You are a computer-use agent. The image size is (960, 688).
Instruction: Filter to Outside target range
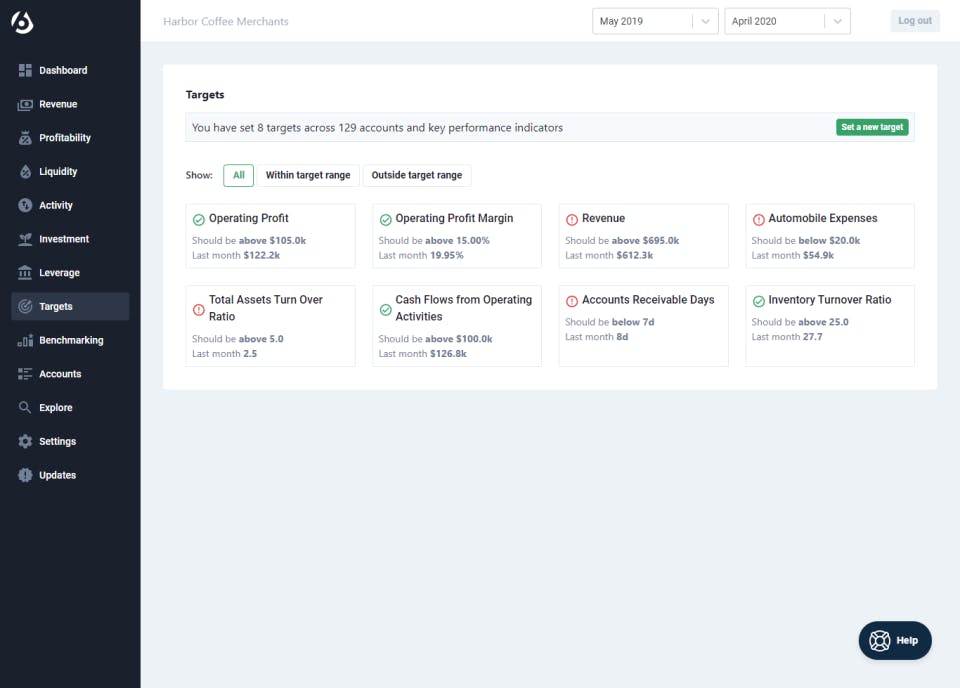point(416,175)
